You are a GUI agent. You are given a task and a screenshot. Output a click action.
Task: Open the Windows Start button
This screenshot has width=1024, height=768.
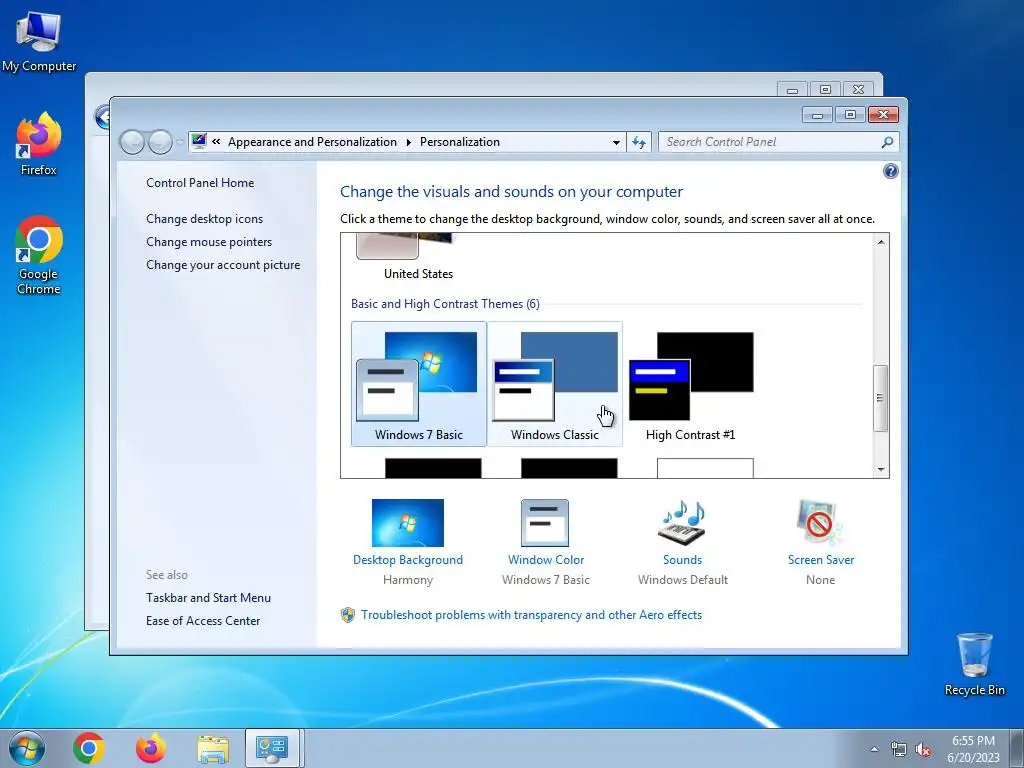tap(27, 748)
